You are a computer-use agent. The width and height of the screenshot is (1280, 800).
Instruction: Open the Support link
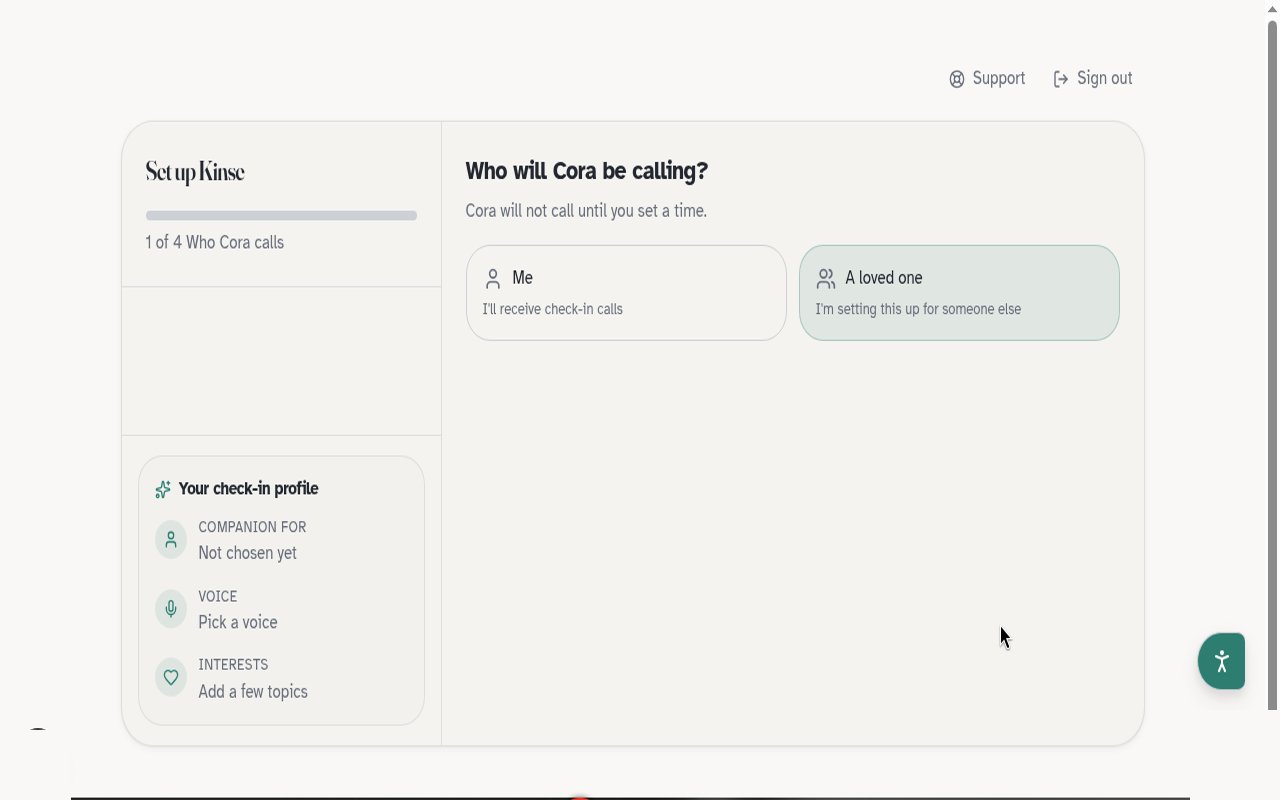pyautogui.click(x=987, y=78)
